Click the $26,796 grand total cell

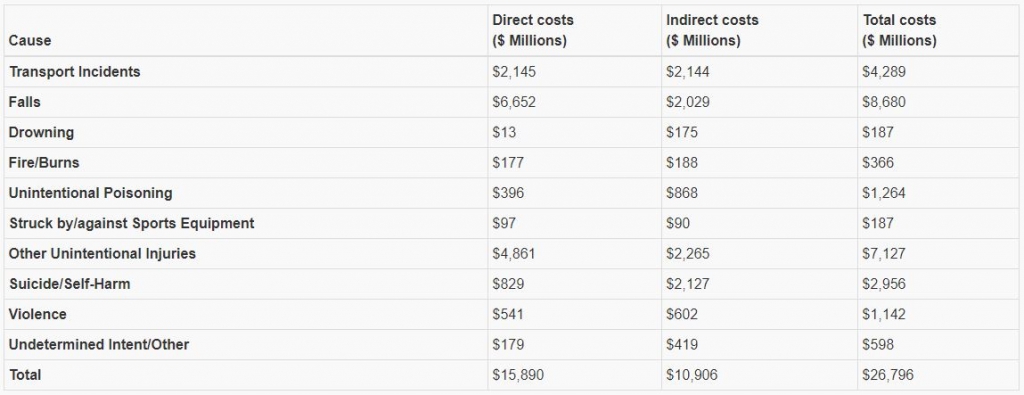888,375
